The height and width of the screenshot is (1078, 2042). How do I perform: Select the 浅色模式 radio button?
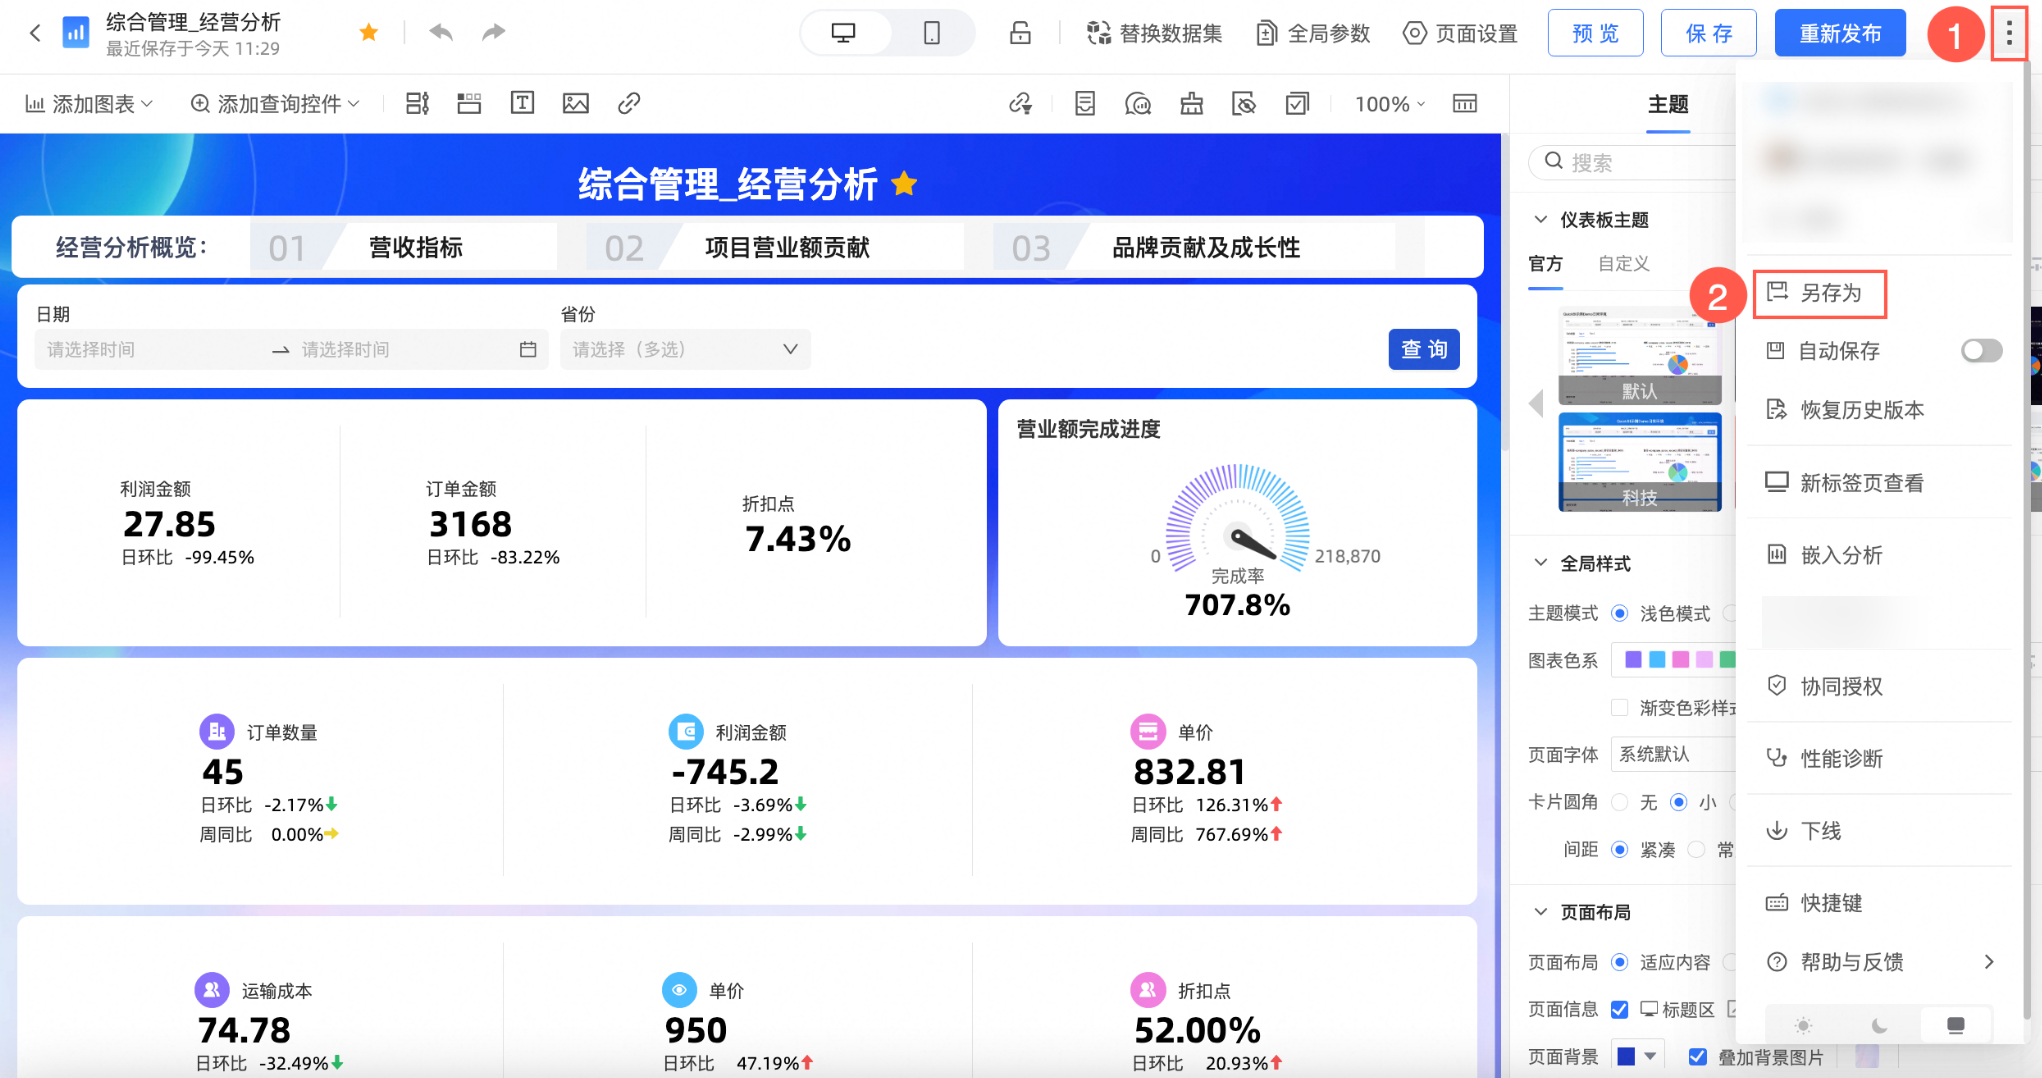pyautogui.click(x=1620, y=613)
